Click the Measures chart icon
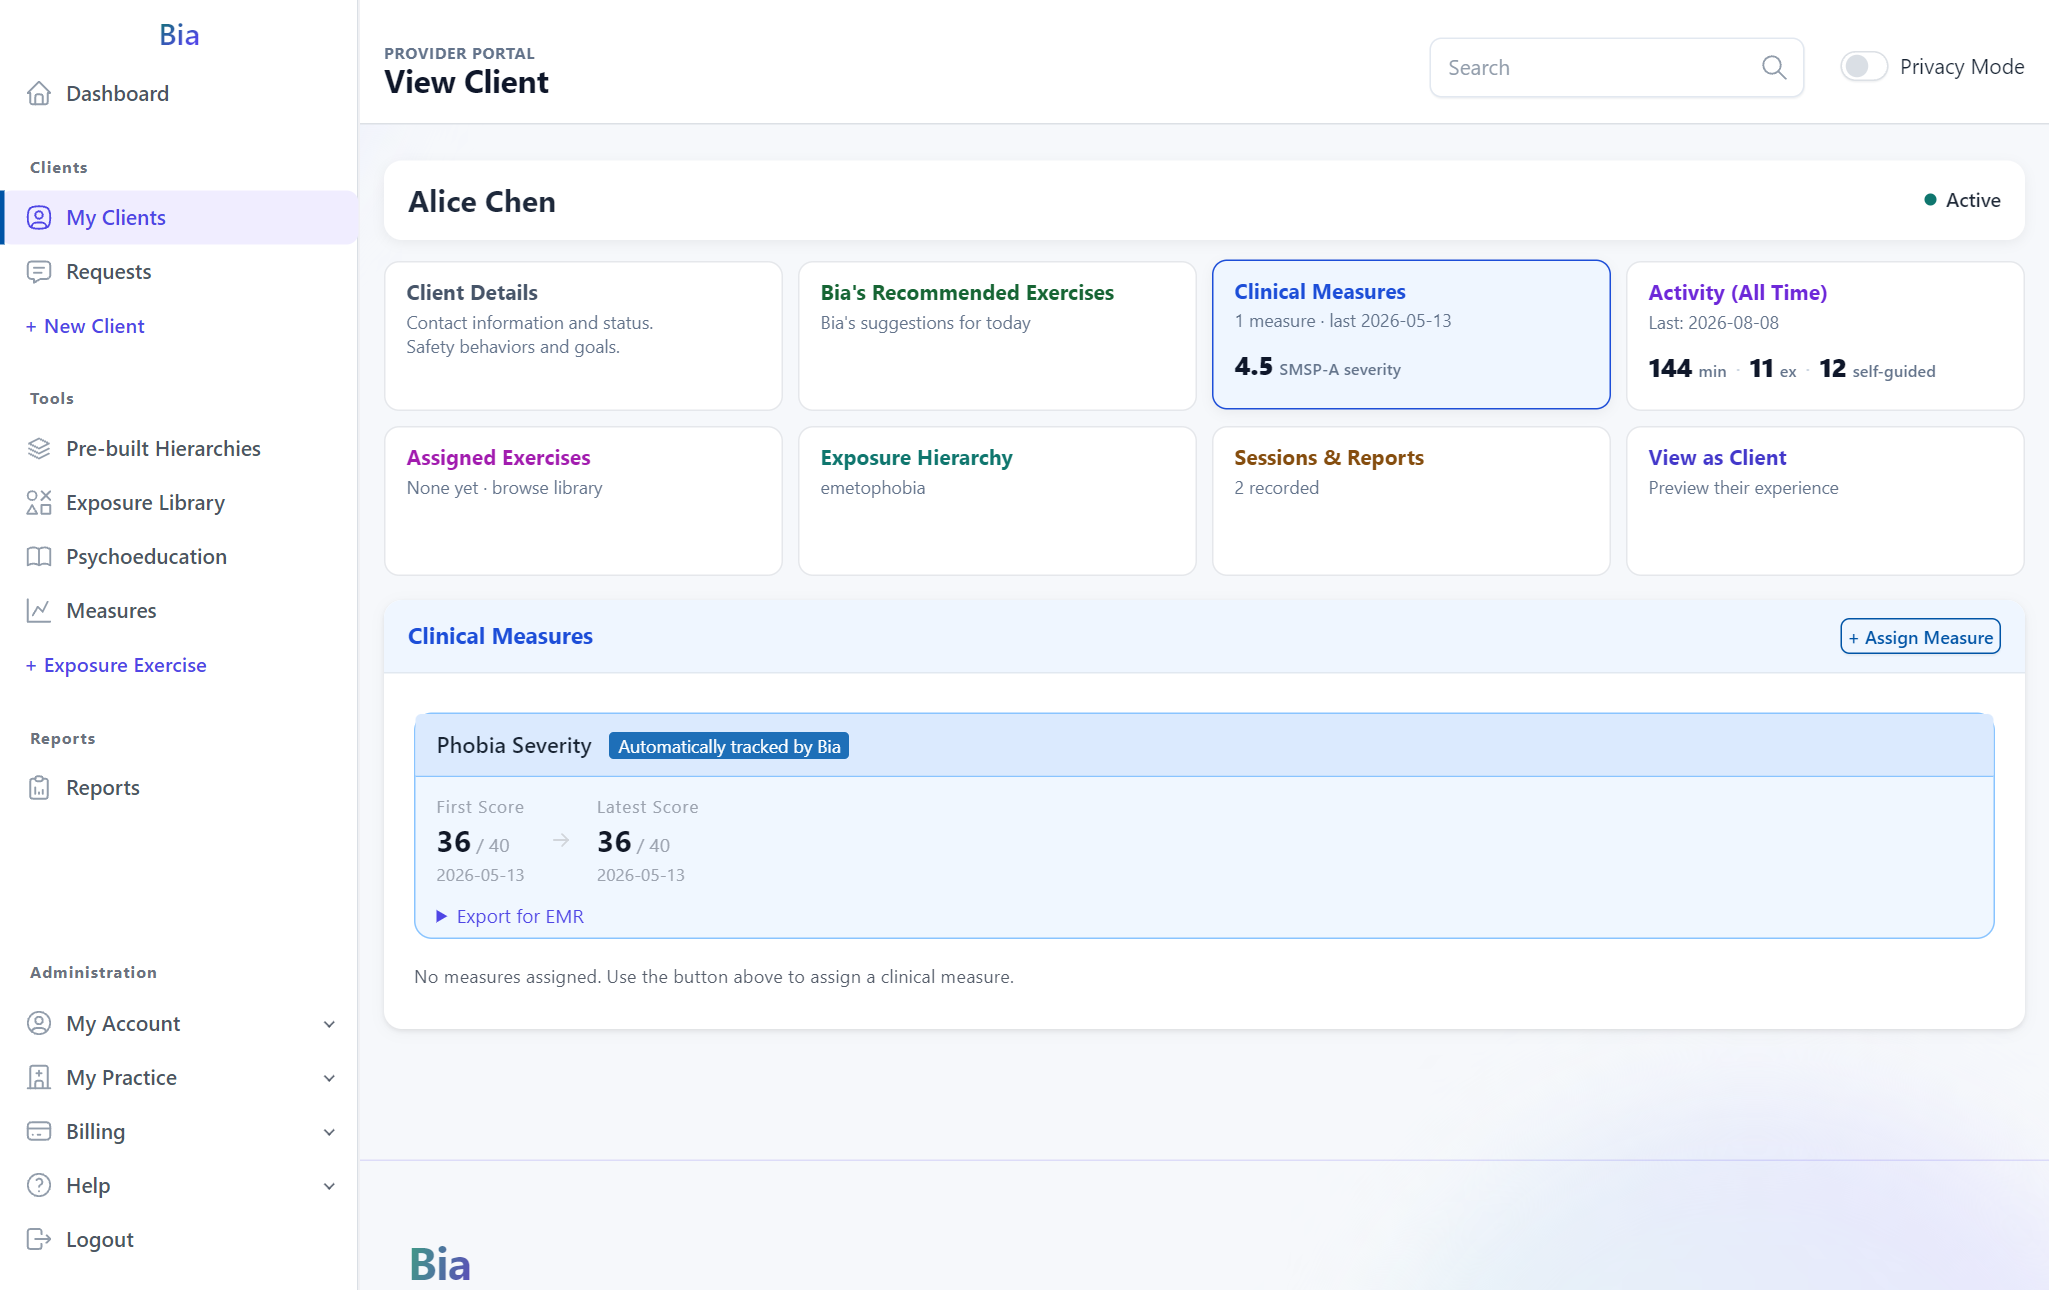The width and height of the screenshot is (2049, 1290). click(39, 611)
